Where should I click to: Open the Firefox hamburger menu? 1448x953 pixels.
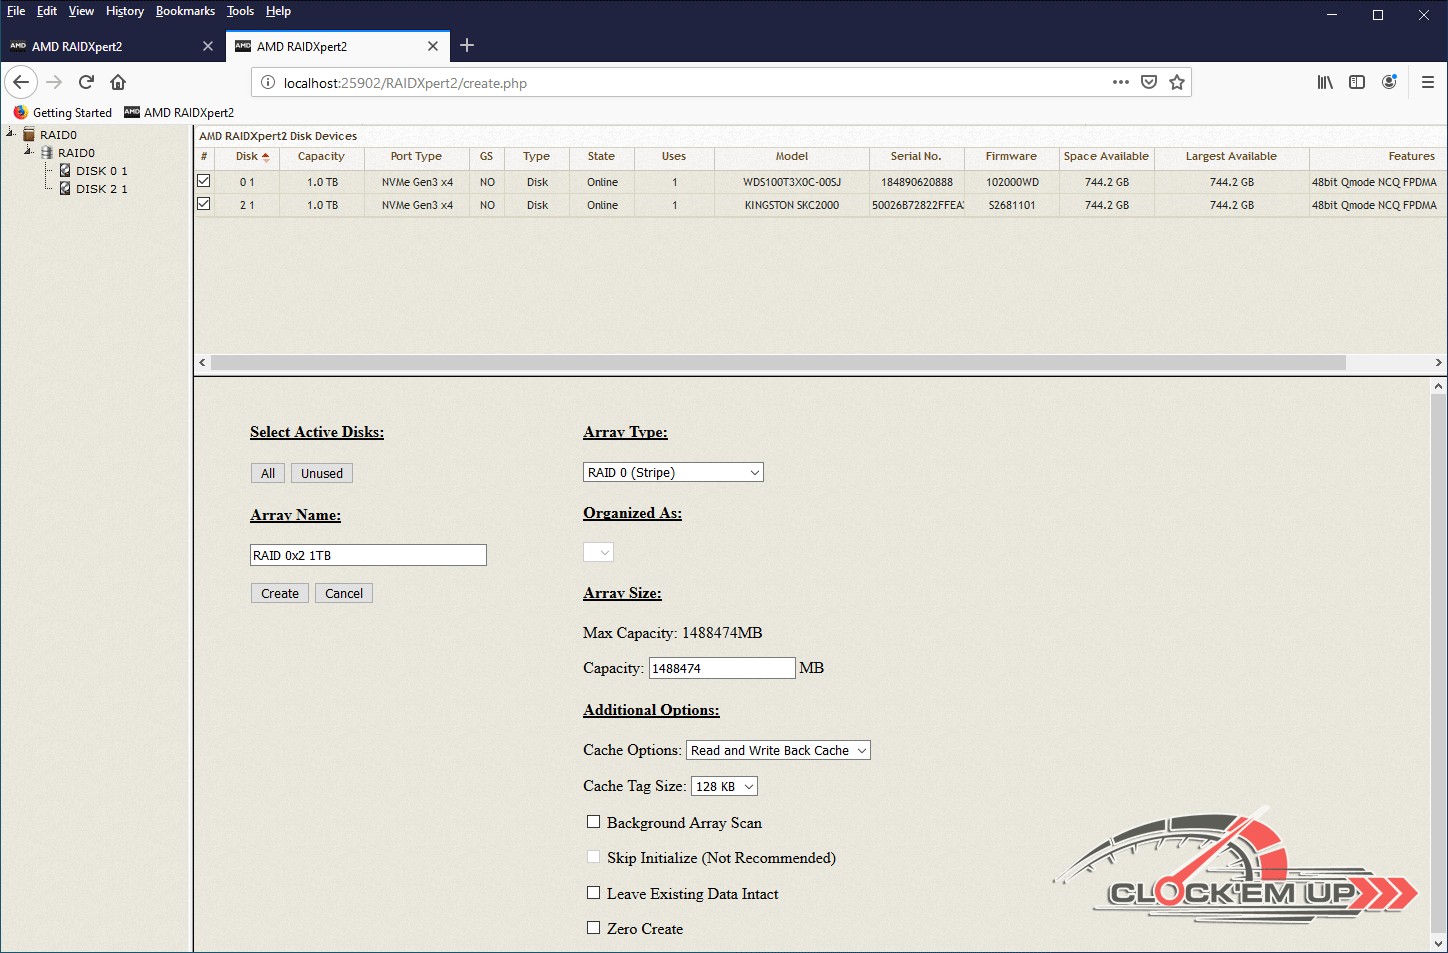coord(1428,82)
